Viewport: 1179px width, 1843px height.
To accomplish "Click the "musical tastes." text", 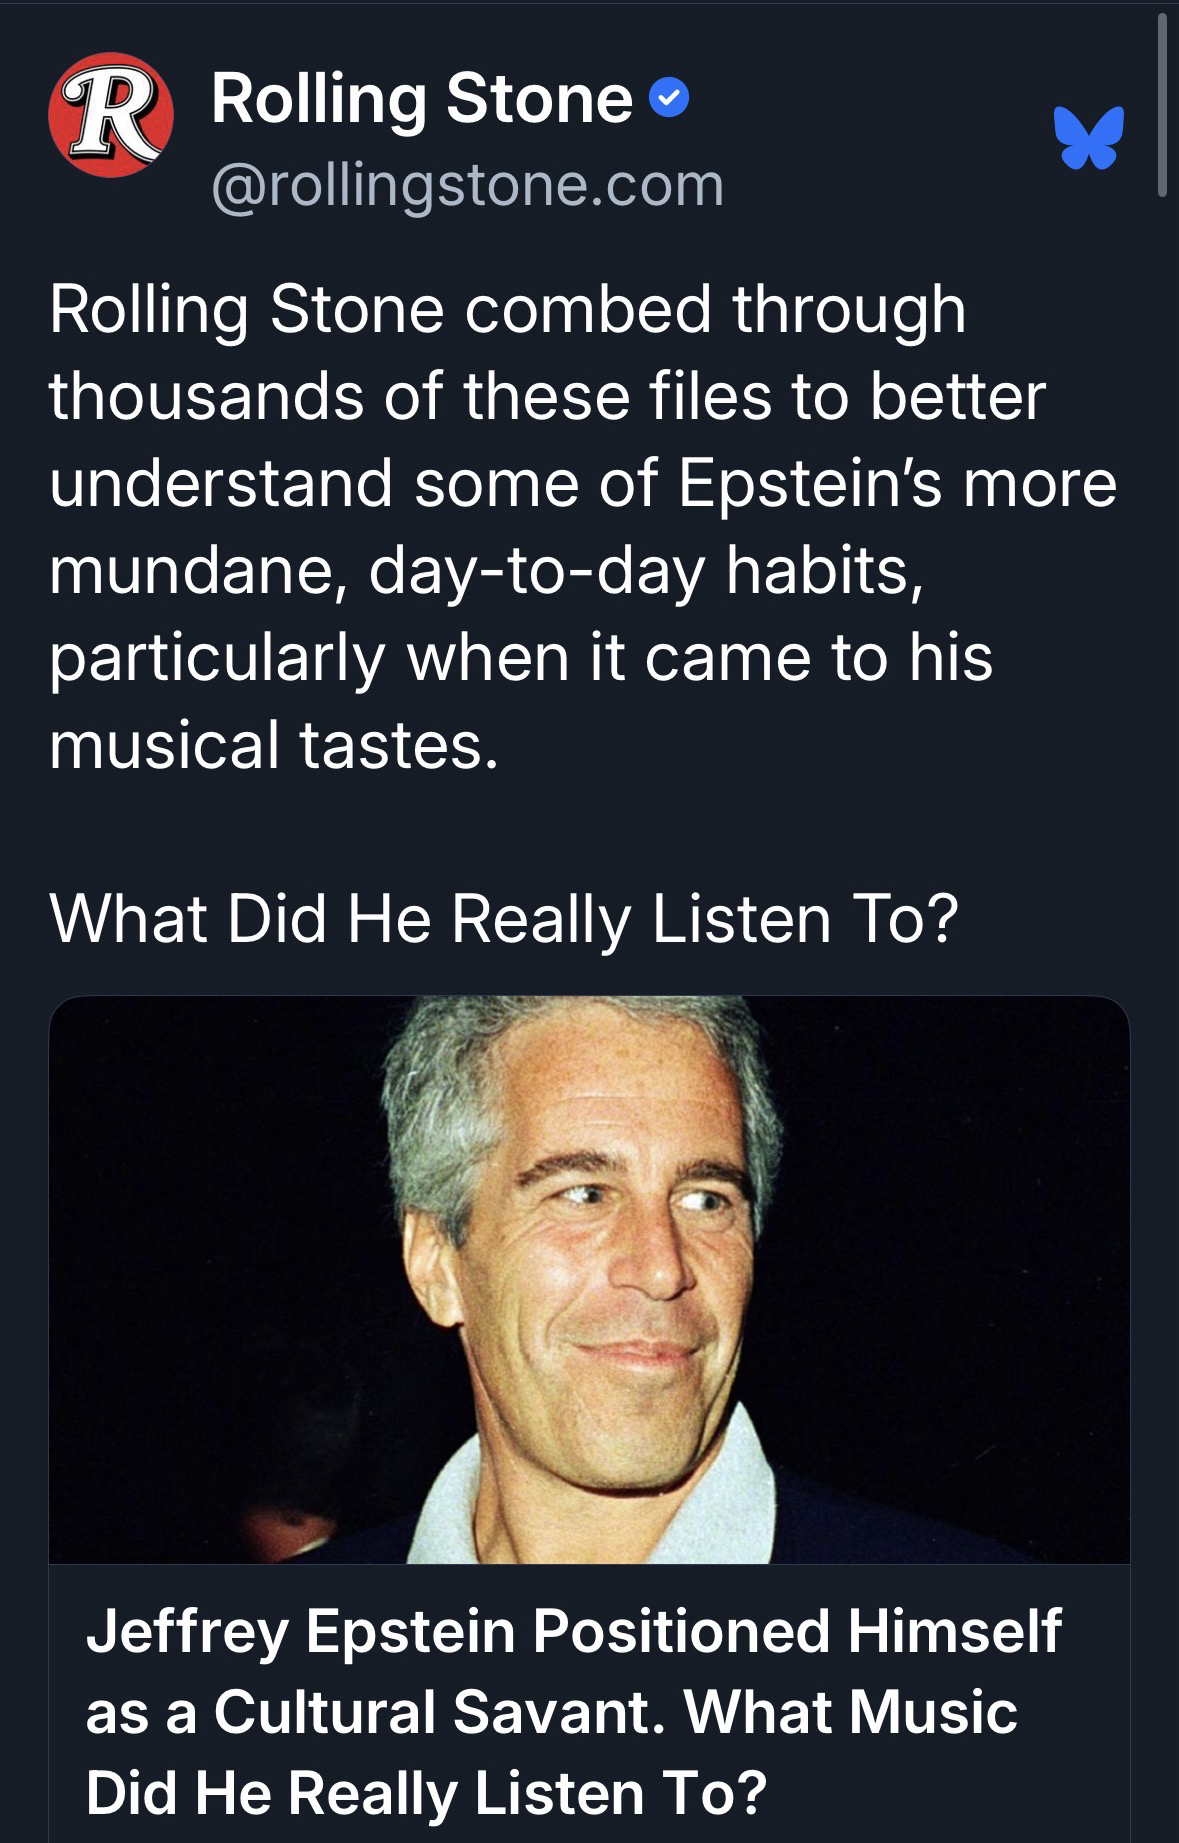I will pos(273,745).
